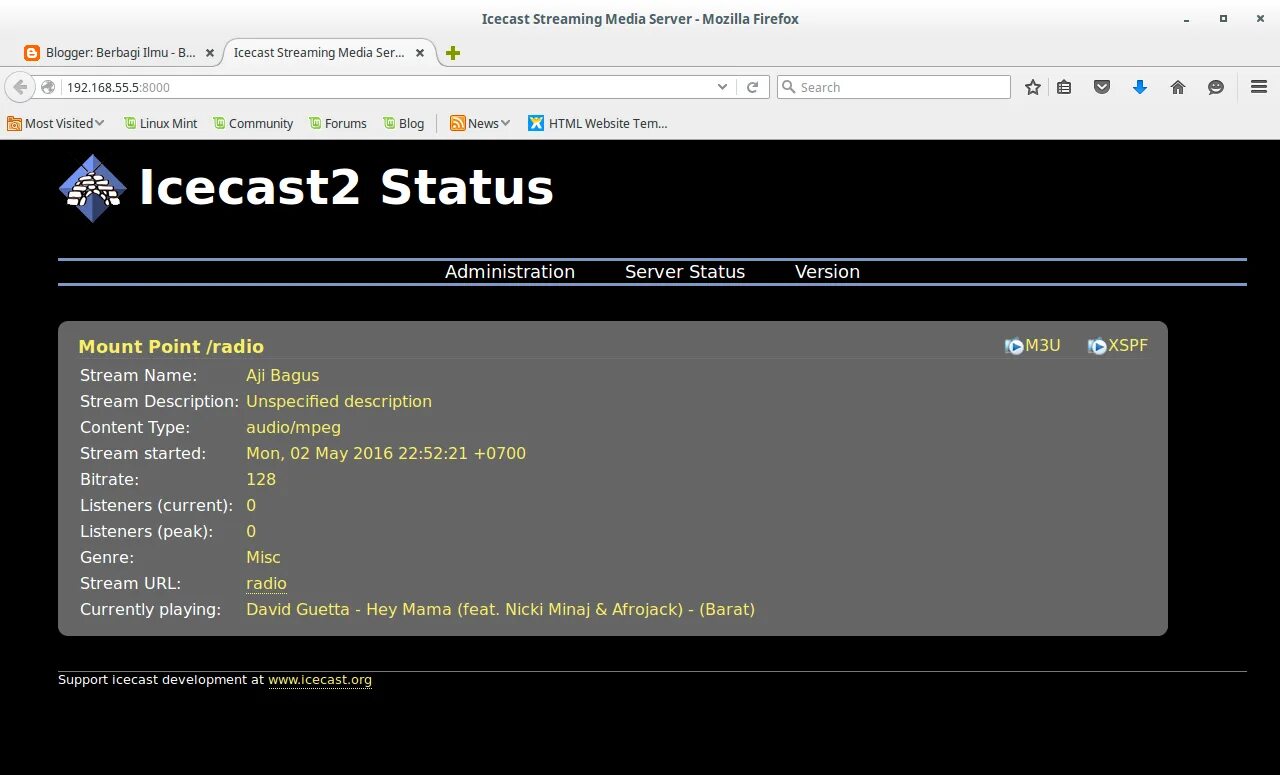Open the Linux Mint bookmark
Screen dimensions: 1280x775
tap(160, 123)
